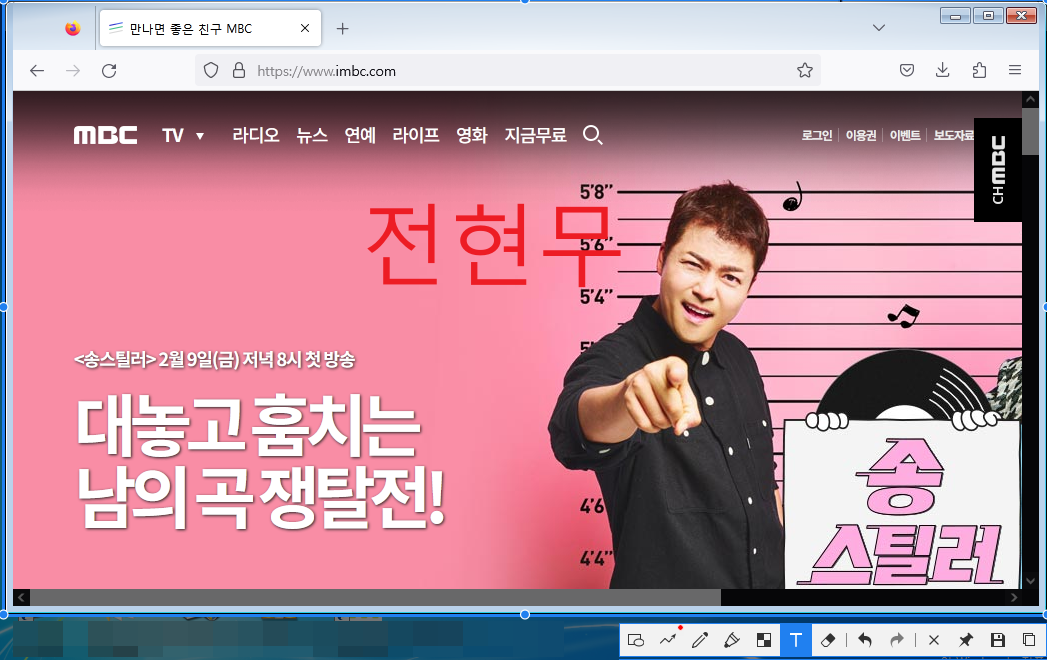Viewport: 1047px width, 660px height.
Task: Pin the screenshot to screen
Action: [x=966, y=640]
